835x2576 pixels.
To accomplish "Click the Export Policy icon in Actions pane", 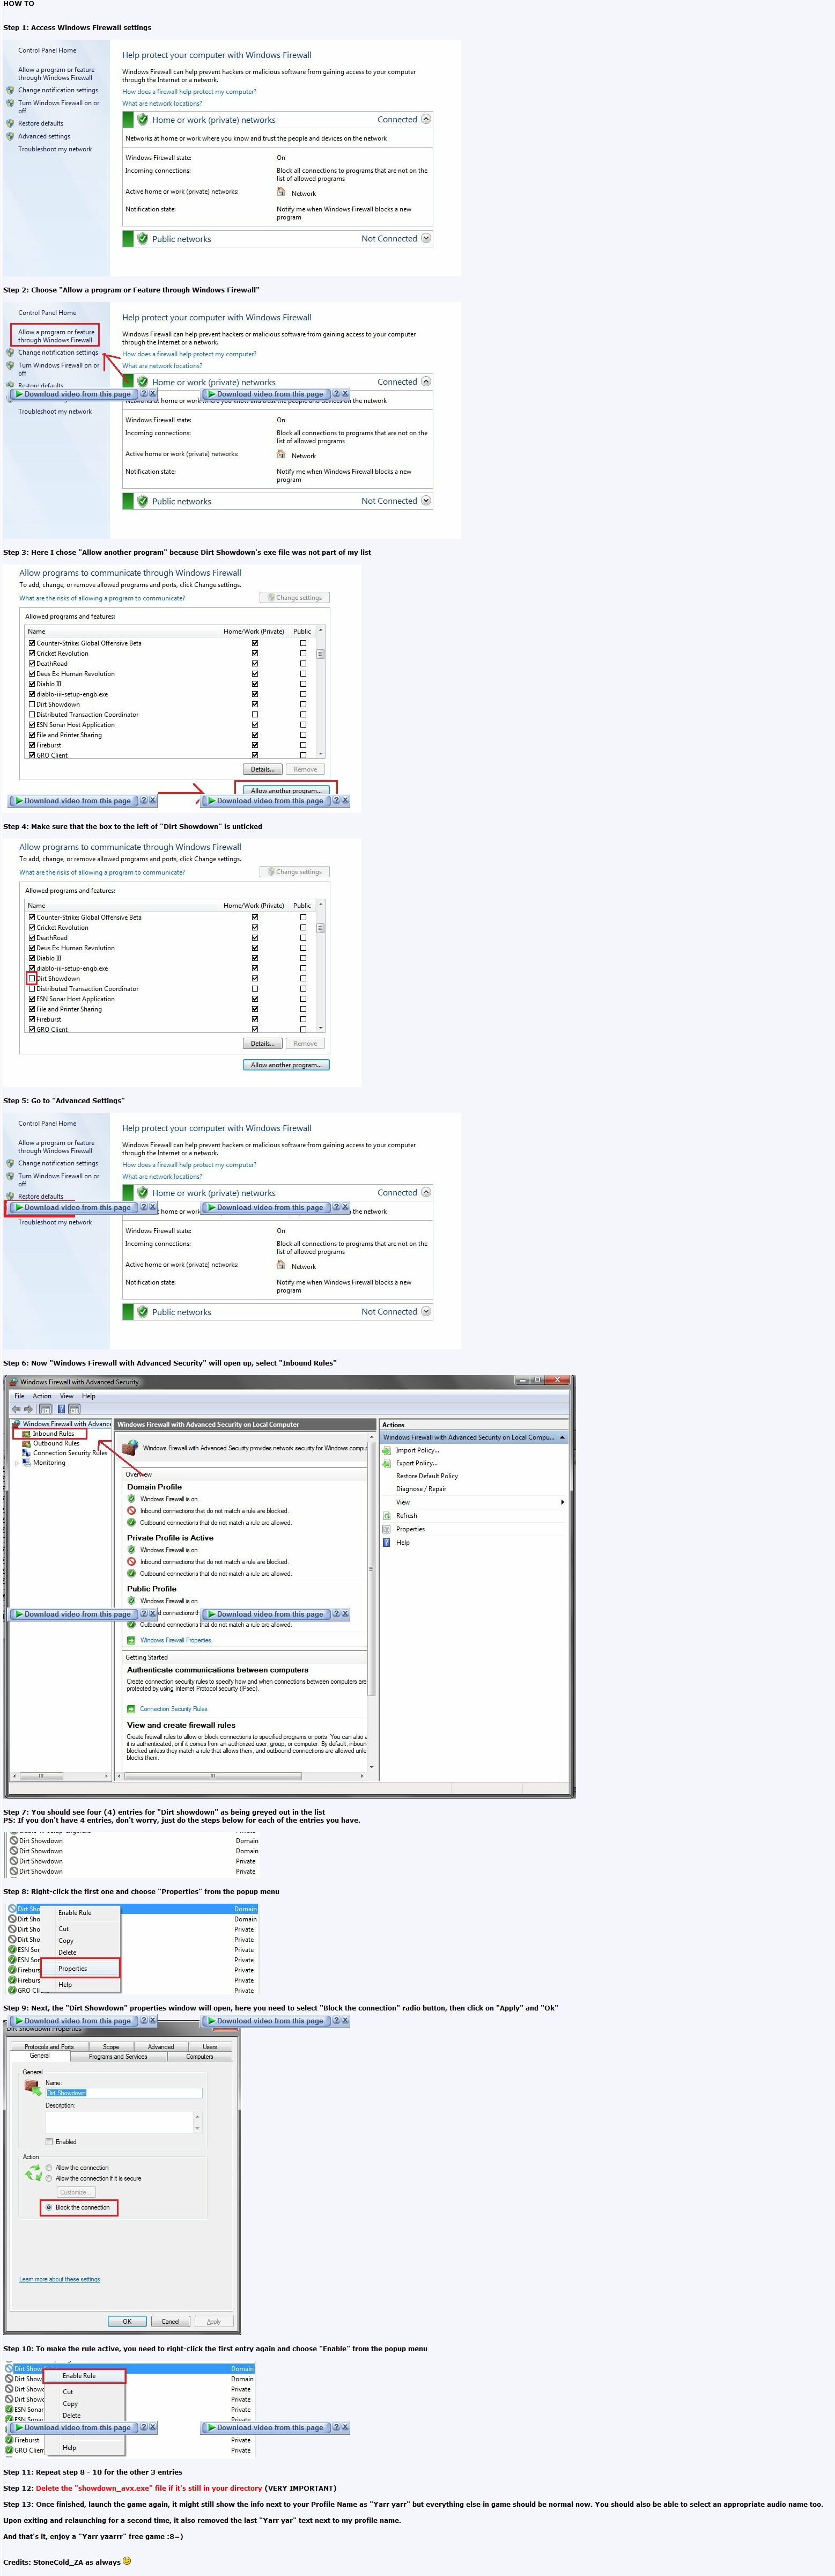I will (387, 1463).
